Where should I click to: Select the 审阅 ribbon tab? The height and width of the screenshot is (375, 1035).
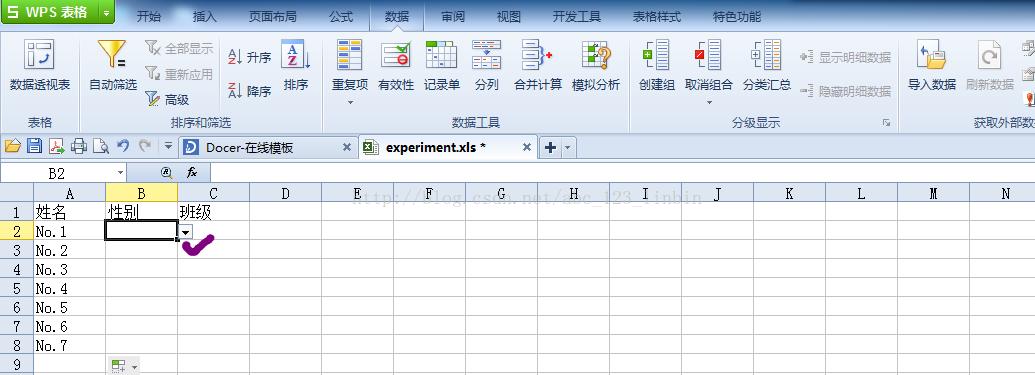453,17
